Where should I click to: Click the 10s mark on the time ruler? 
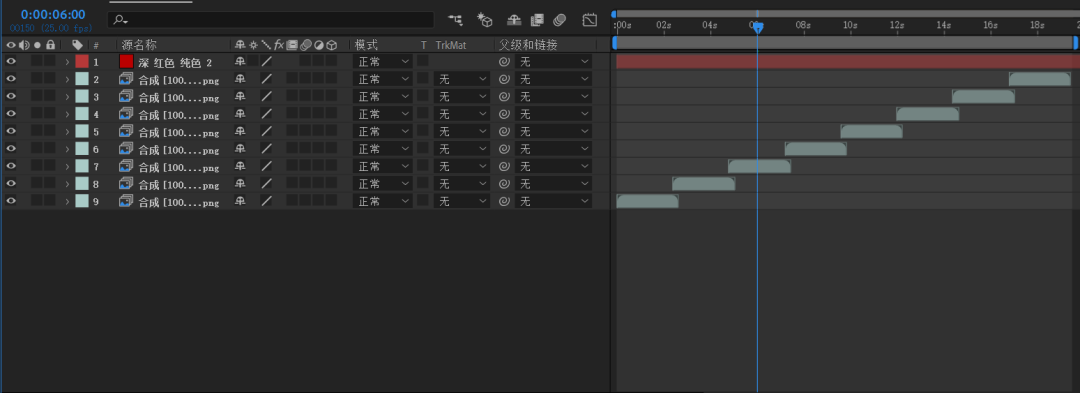pyautogui.click(x=850, y=25)
